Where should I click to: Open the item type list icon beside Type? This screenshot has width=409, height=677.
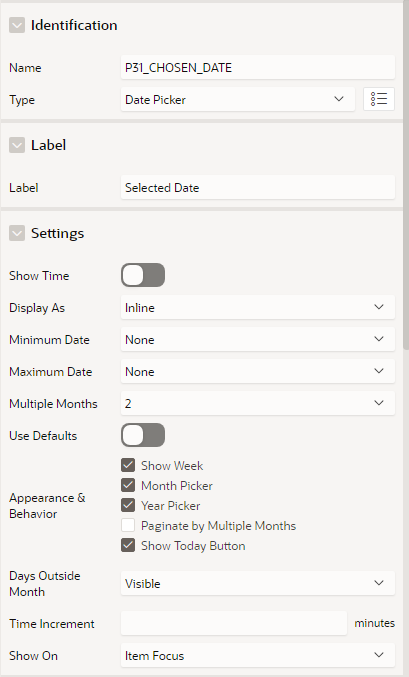[x=379, y=99]
